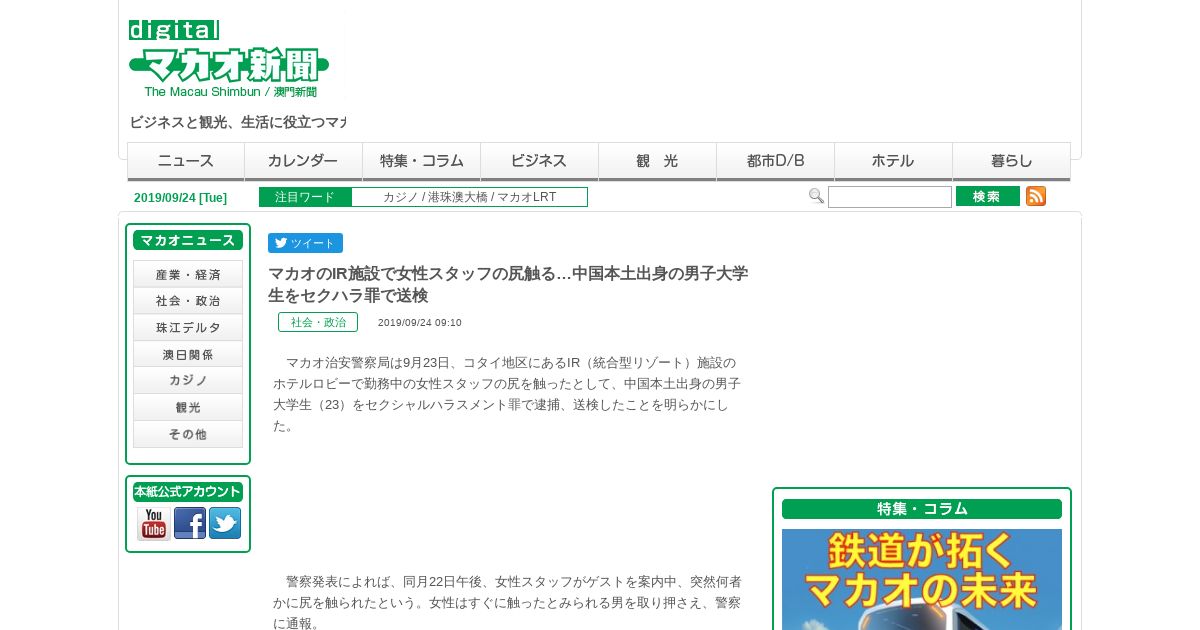Click the date 2019/09/24 [Tue]
This screenshot has width=1200, height=630.
[180, 198]
